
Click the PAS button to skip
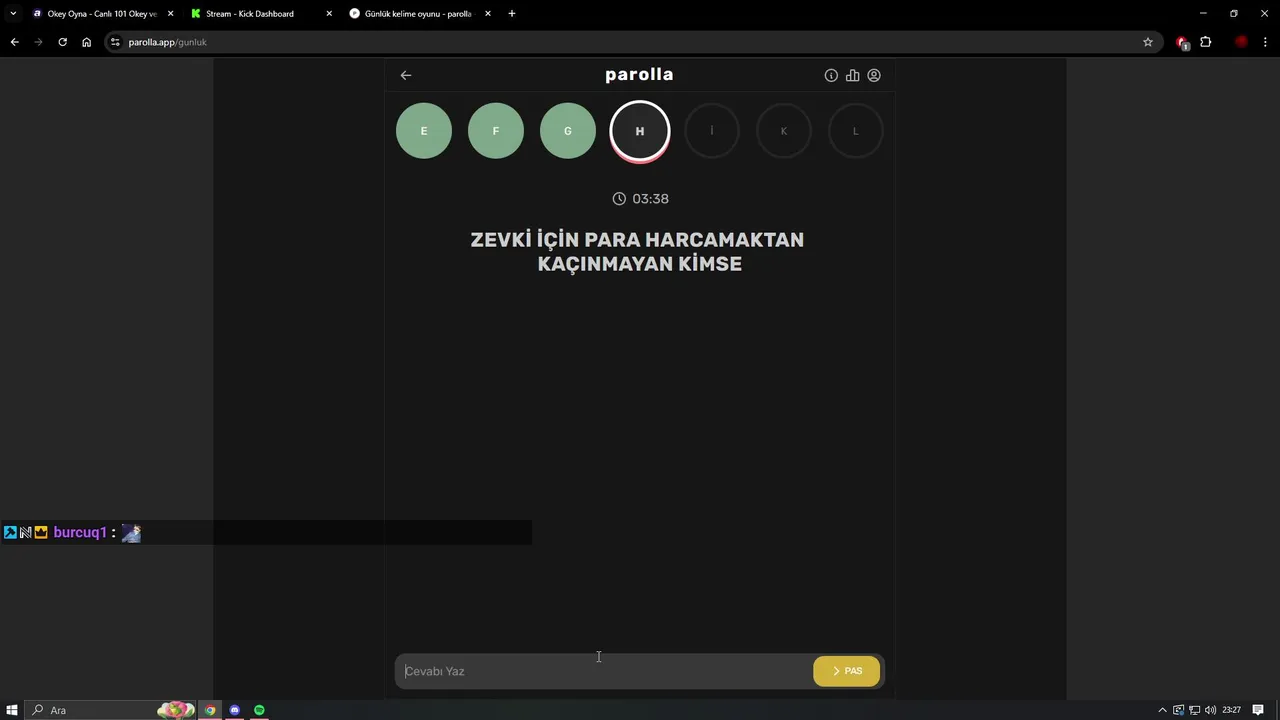(847, 671)
